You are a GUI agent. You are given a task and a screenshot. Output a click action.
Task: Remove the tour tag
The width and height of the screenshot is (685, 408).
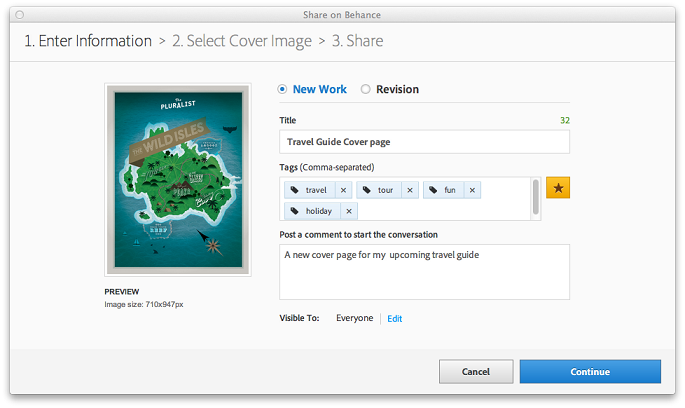click(x=410, y=190)
